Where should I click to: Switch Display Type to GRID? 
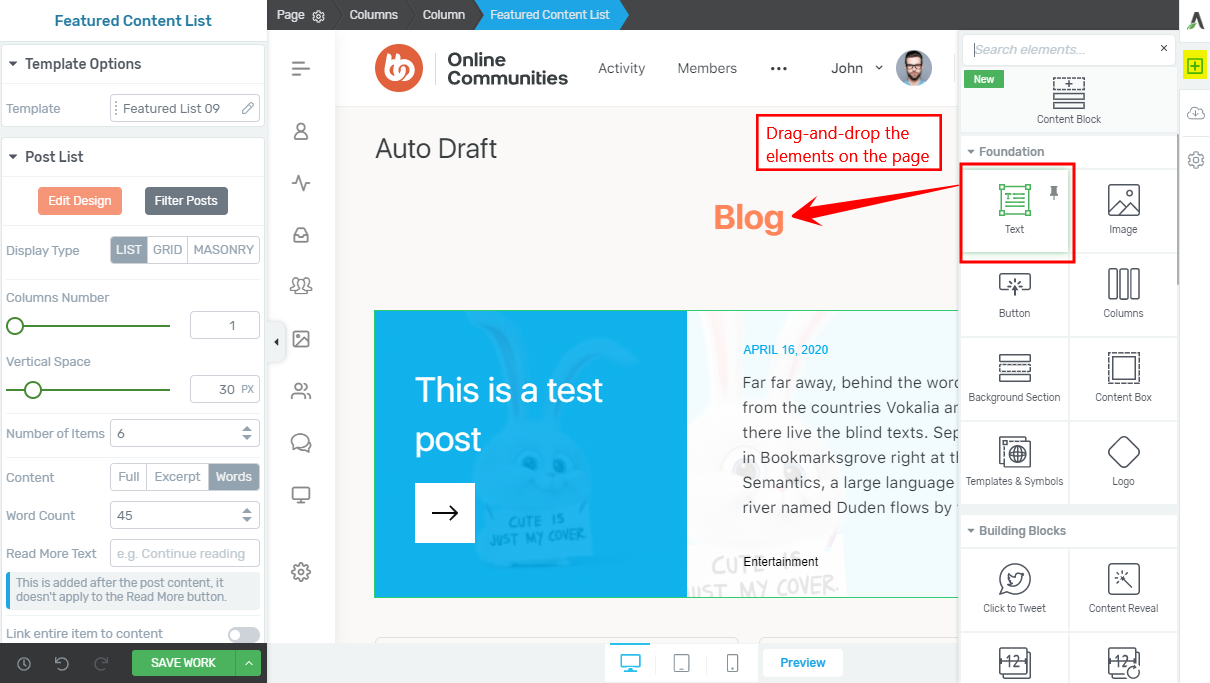pos(166,249)
